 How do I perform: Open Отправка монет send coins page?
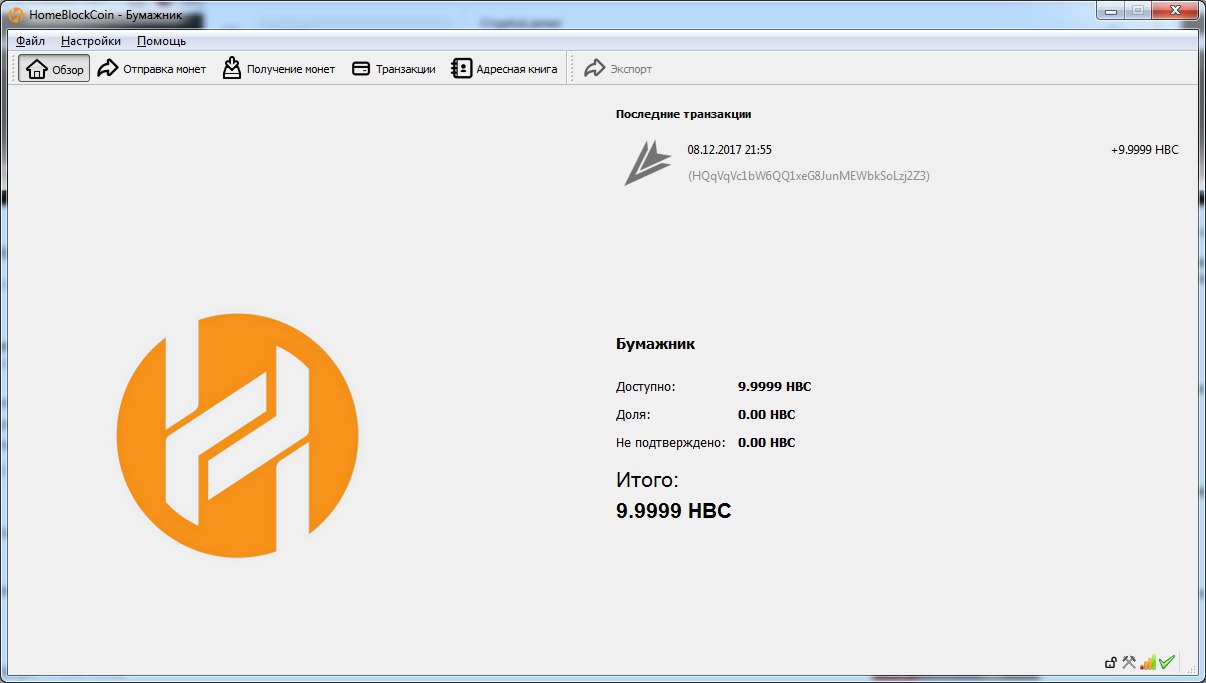[x=152, y=69]
